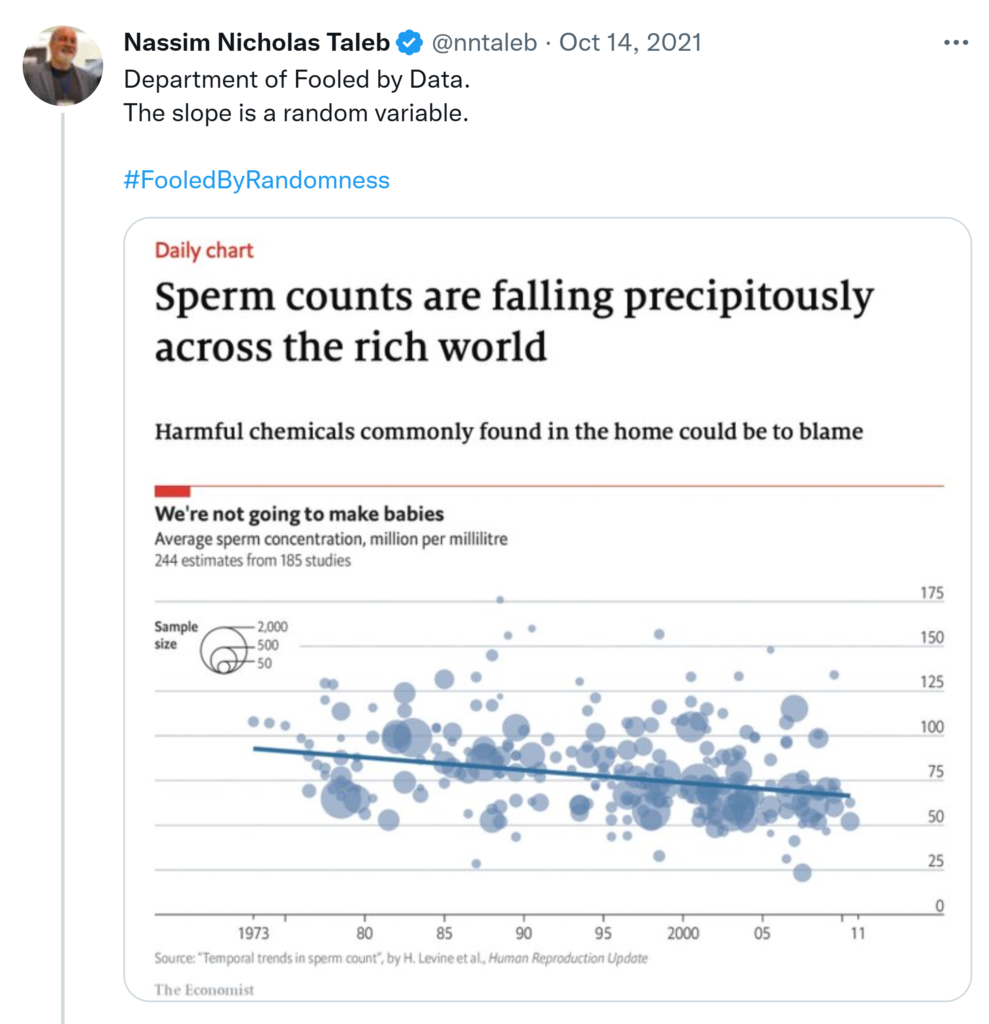The image size is (989, 1024).
Task: Click "The slope is a random variable" text
Action: coord(296,113)
